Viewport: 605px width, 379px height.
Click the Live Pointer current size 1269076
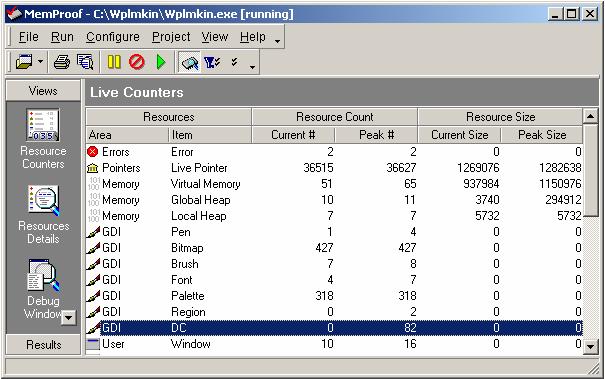click(x=478, y=168)
